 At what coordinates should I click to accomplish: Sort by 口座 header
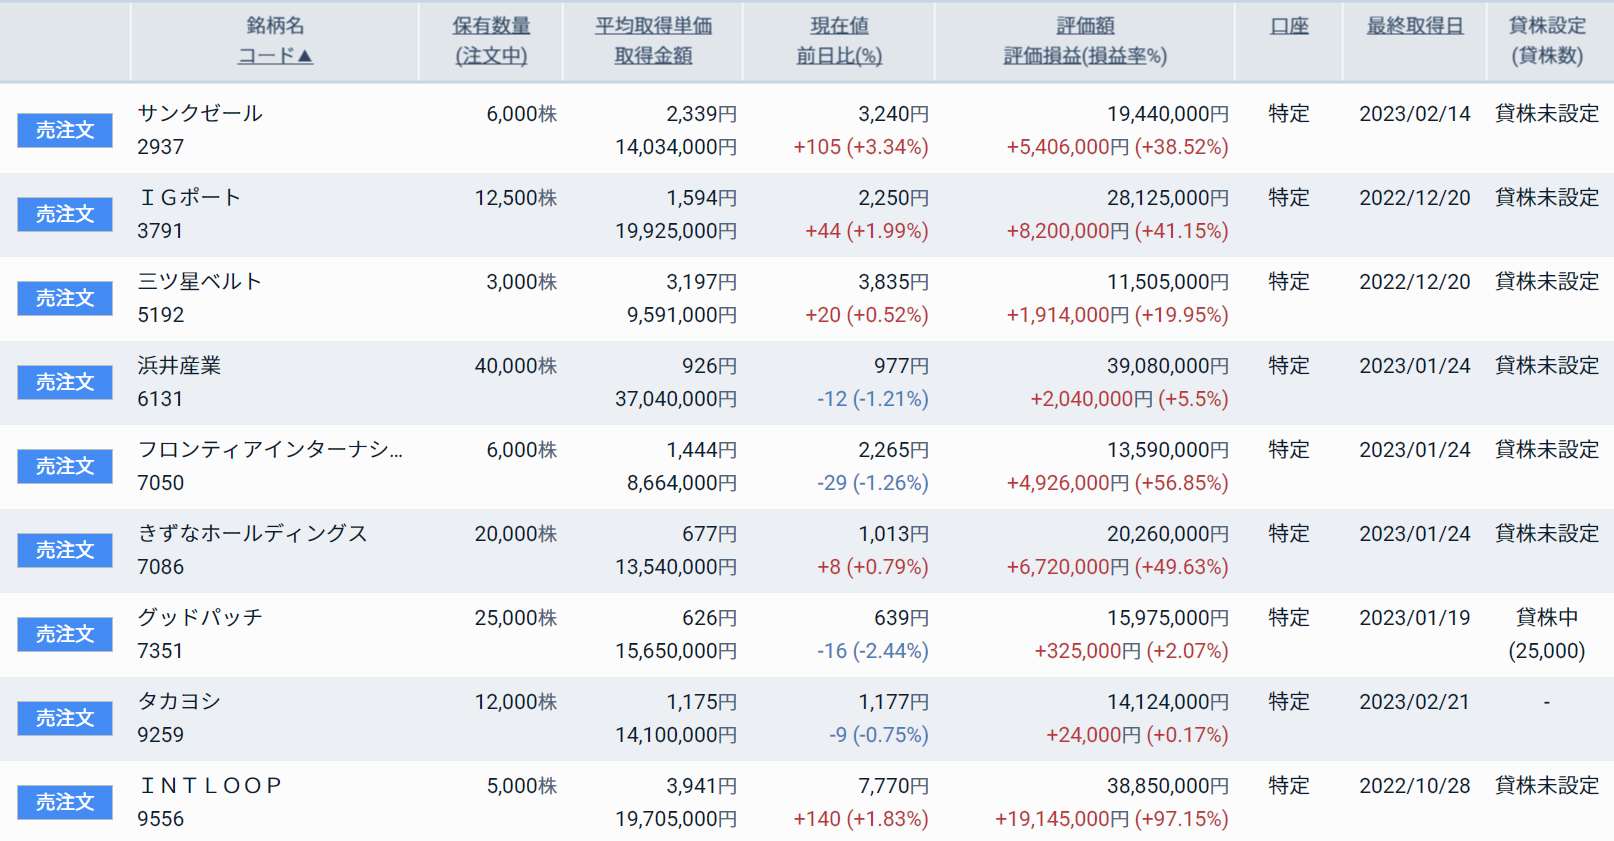[1289, 26]
